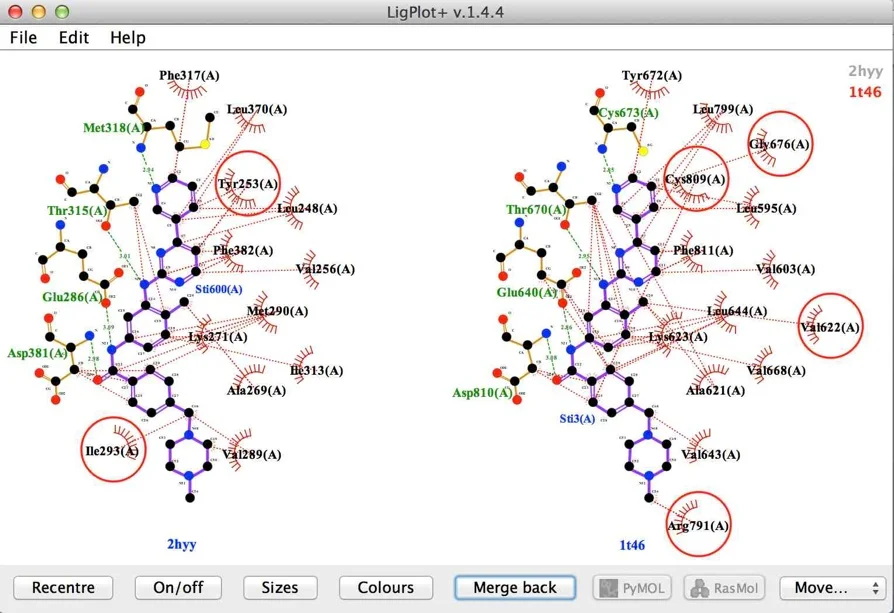This screenshot has width=894, height=613.
Task: Select residue Phe317(A)
Action: click(189, 75)
